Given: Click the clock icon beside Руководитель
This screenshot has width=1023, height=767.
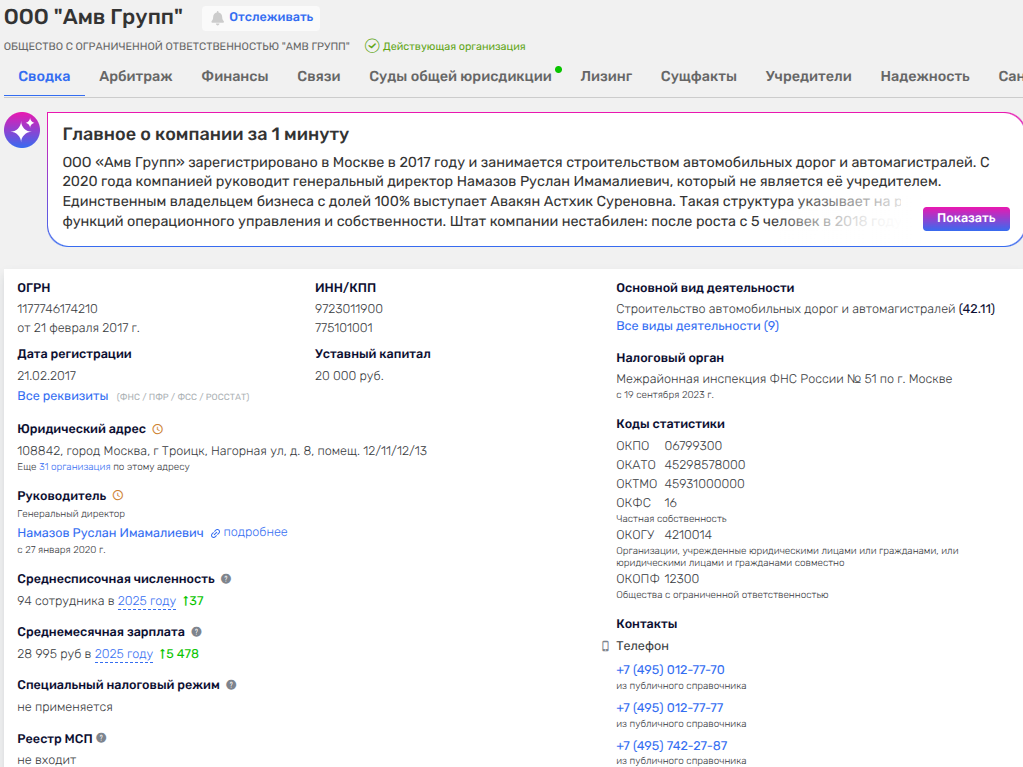Looking at the screenshot, I should [x=118, y=496].
